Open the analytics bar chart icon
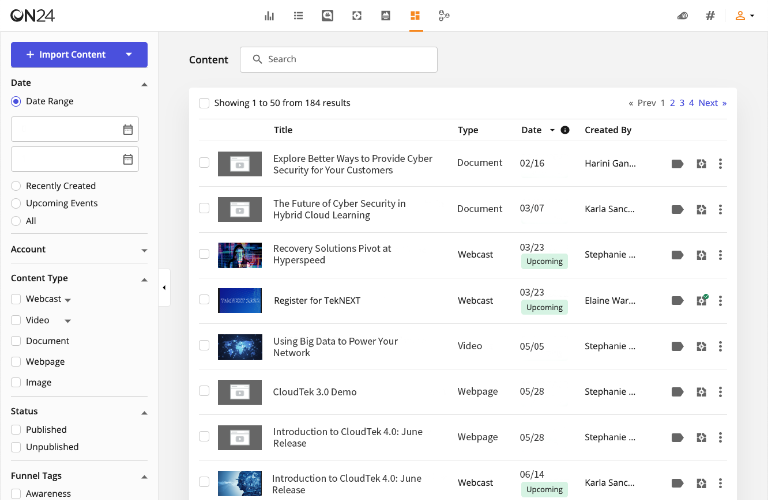Viewport: 768px width, 500px height. pyautogui.click(x=269, y=16)
